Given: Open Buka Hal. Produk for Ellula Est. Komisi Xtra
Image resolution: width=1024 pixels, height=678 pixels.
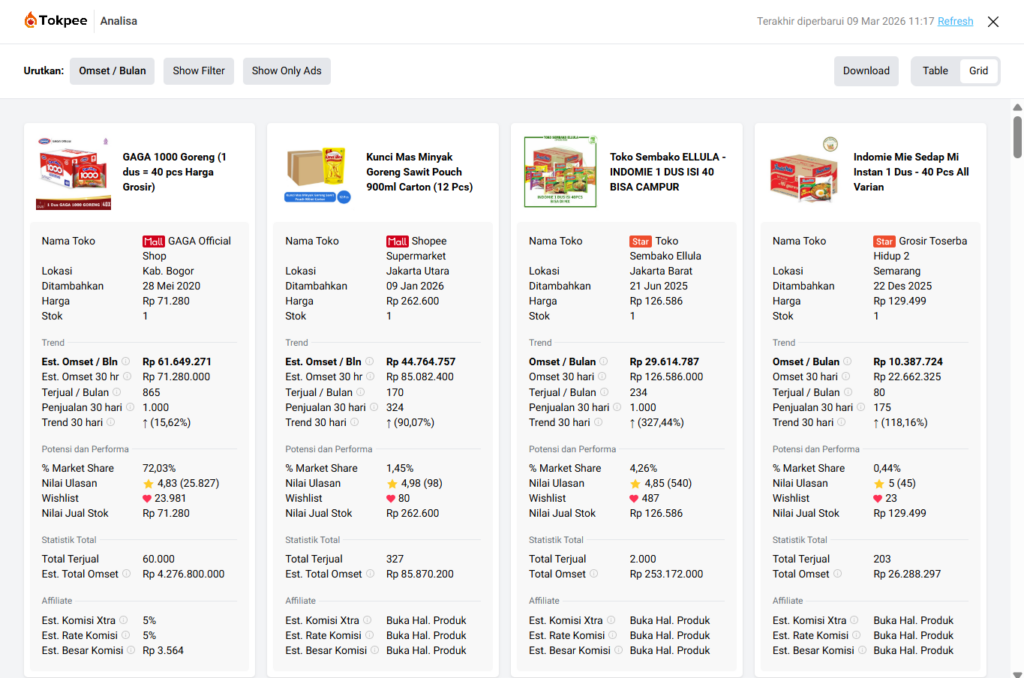Looking at the screenshot, I should point(669,620).
